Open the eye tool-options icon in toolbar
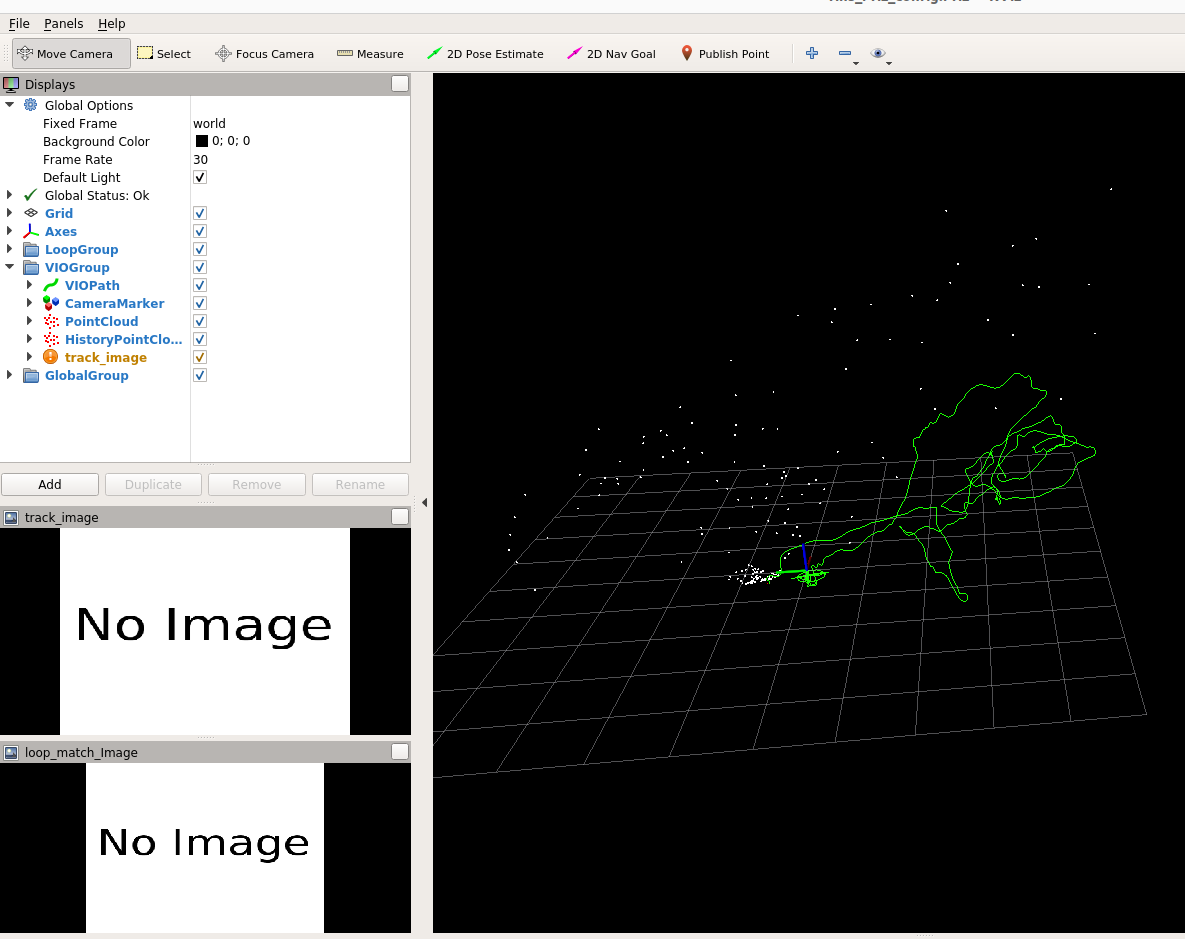The width and height of the screenshot is (1185, 939). (877, 53)
